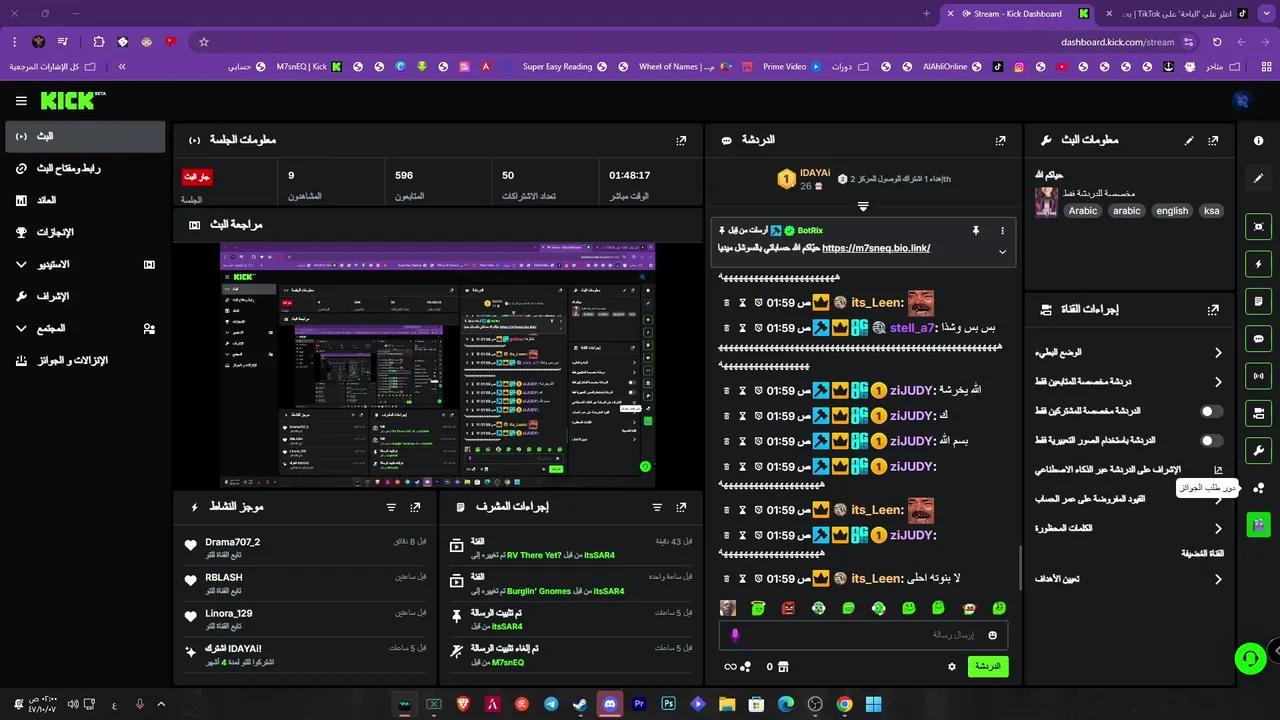Open رابط ومفتاح البث sidebar item

click(x=84, y=168)
